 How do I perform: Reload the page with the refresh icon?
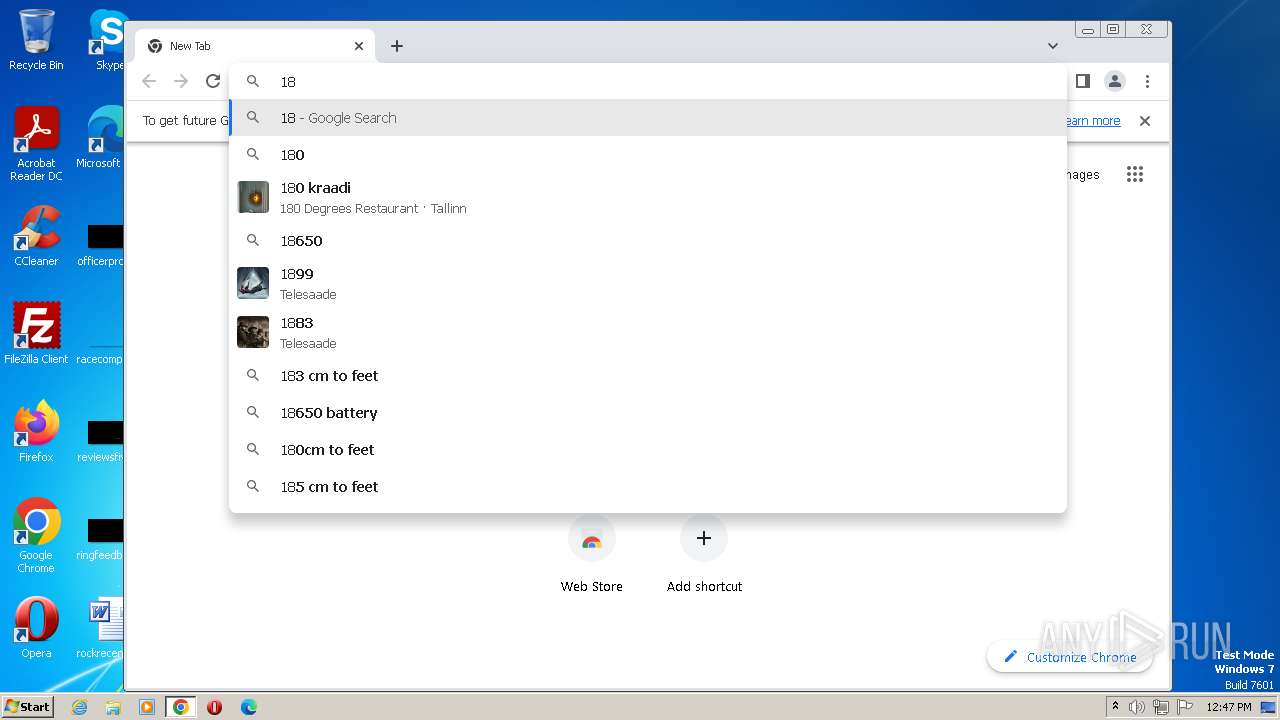[213, 81]
